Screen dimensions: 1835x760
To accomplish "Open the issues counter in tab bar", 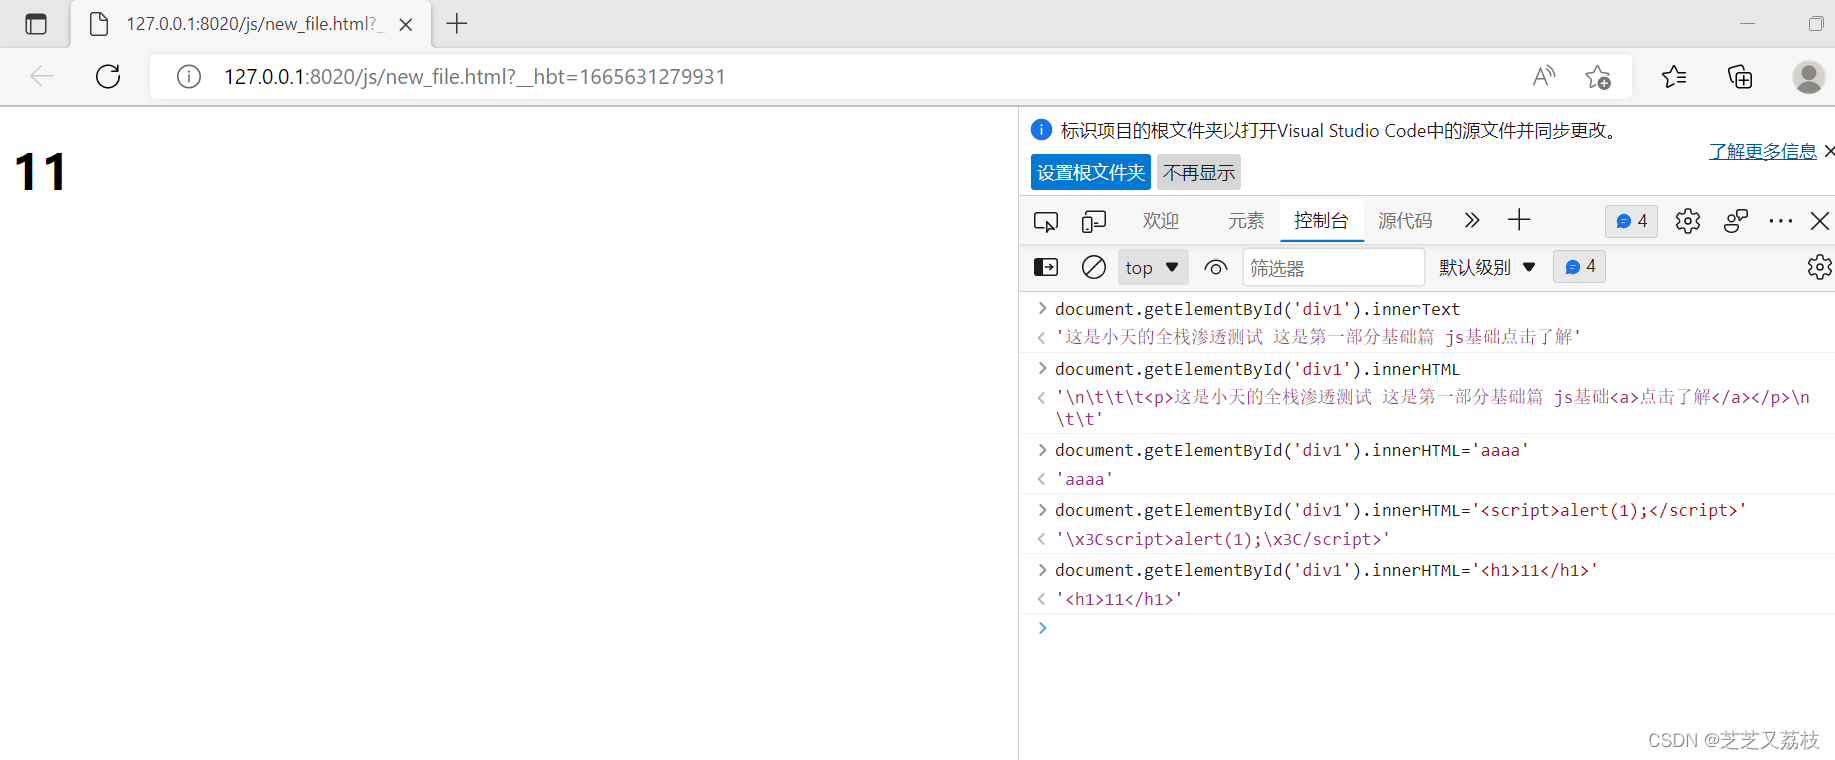I will (1631, 221).
